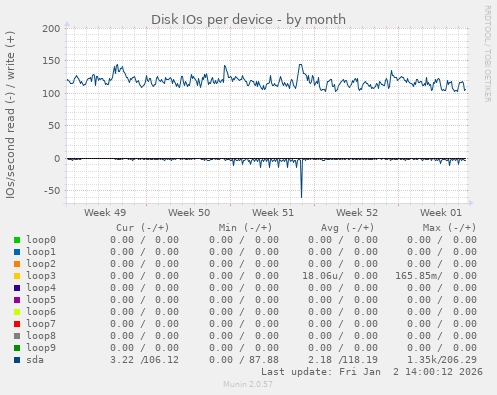
Task: Click the Week 01 axis label
Action: 441,213
